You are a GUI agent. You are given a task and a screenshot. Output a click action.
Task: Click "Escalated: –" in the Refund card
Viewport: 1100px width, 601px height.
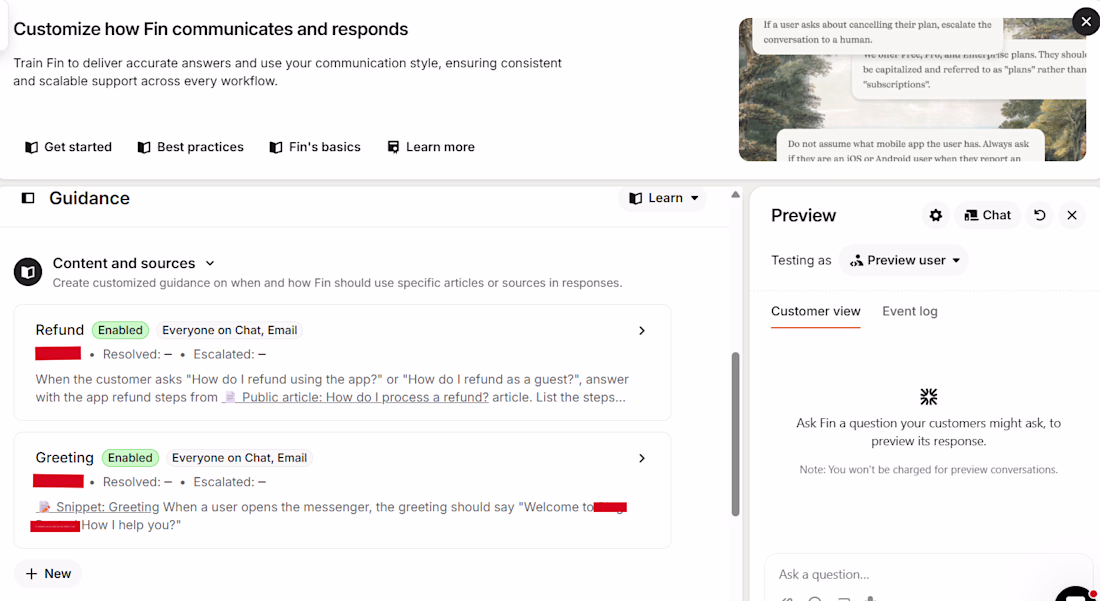pyautogui.click(x=229, y=355)
